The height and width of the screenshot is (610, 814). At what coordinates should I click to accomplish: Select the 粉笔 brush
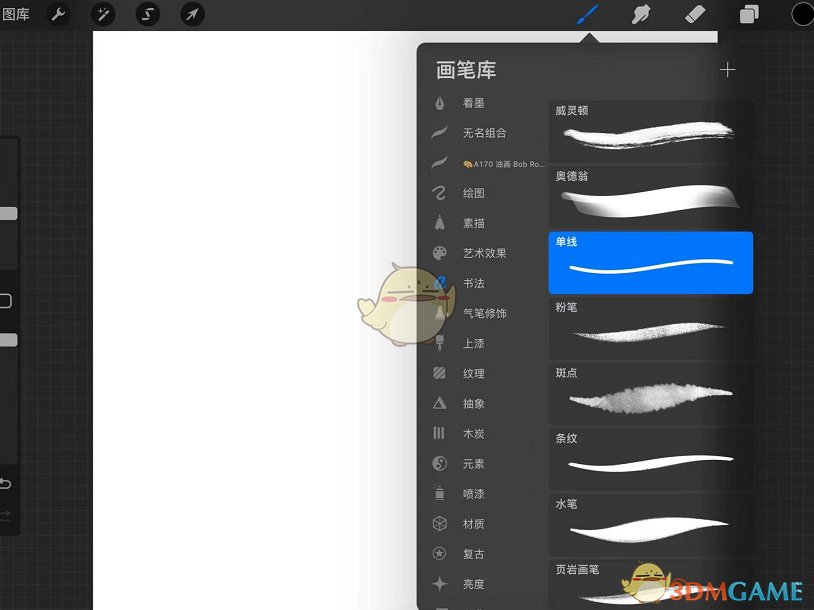click(x=650, y=327)
